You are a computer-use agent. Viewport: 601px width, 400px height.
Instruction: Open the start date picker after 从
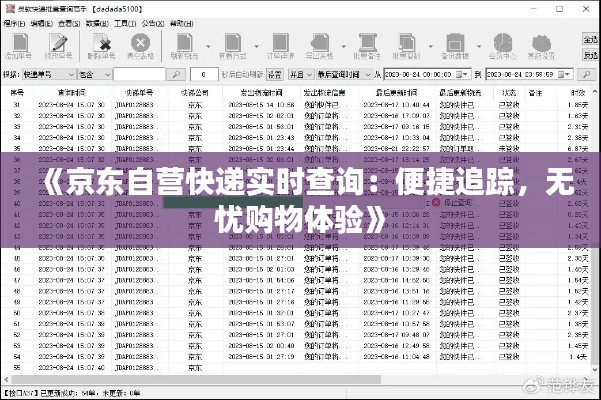[x=464, y=74]
